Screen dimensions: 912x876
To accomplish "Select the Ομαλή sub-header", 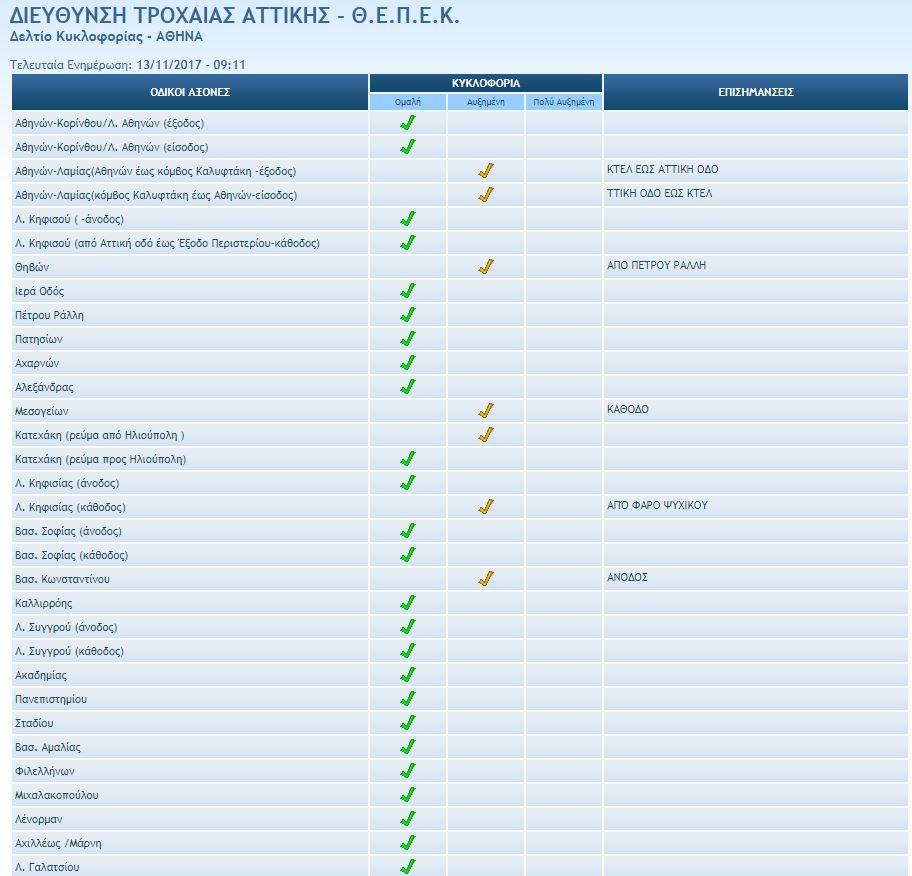I will tap(408, 102).
